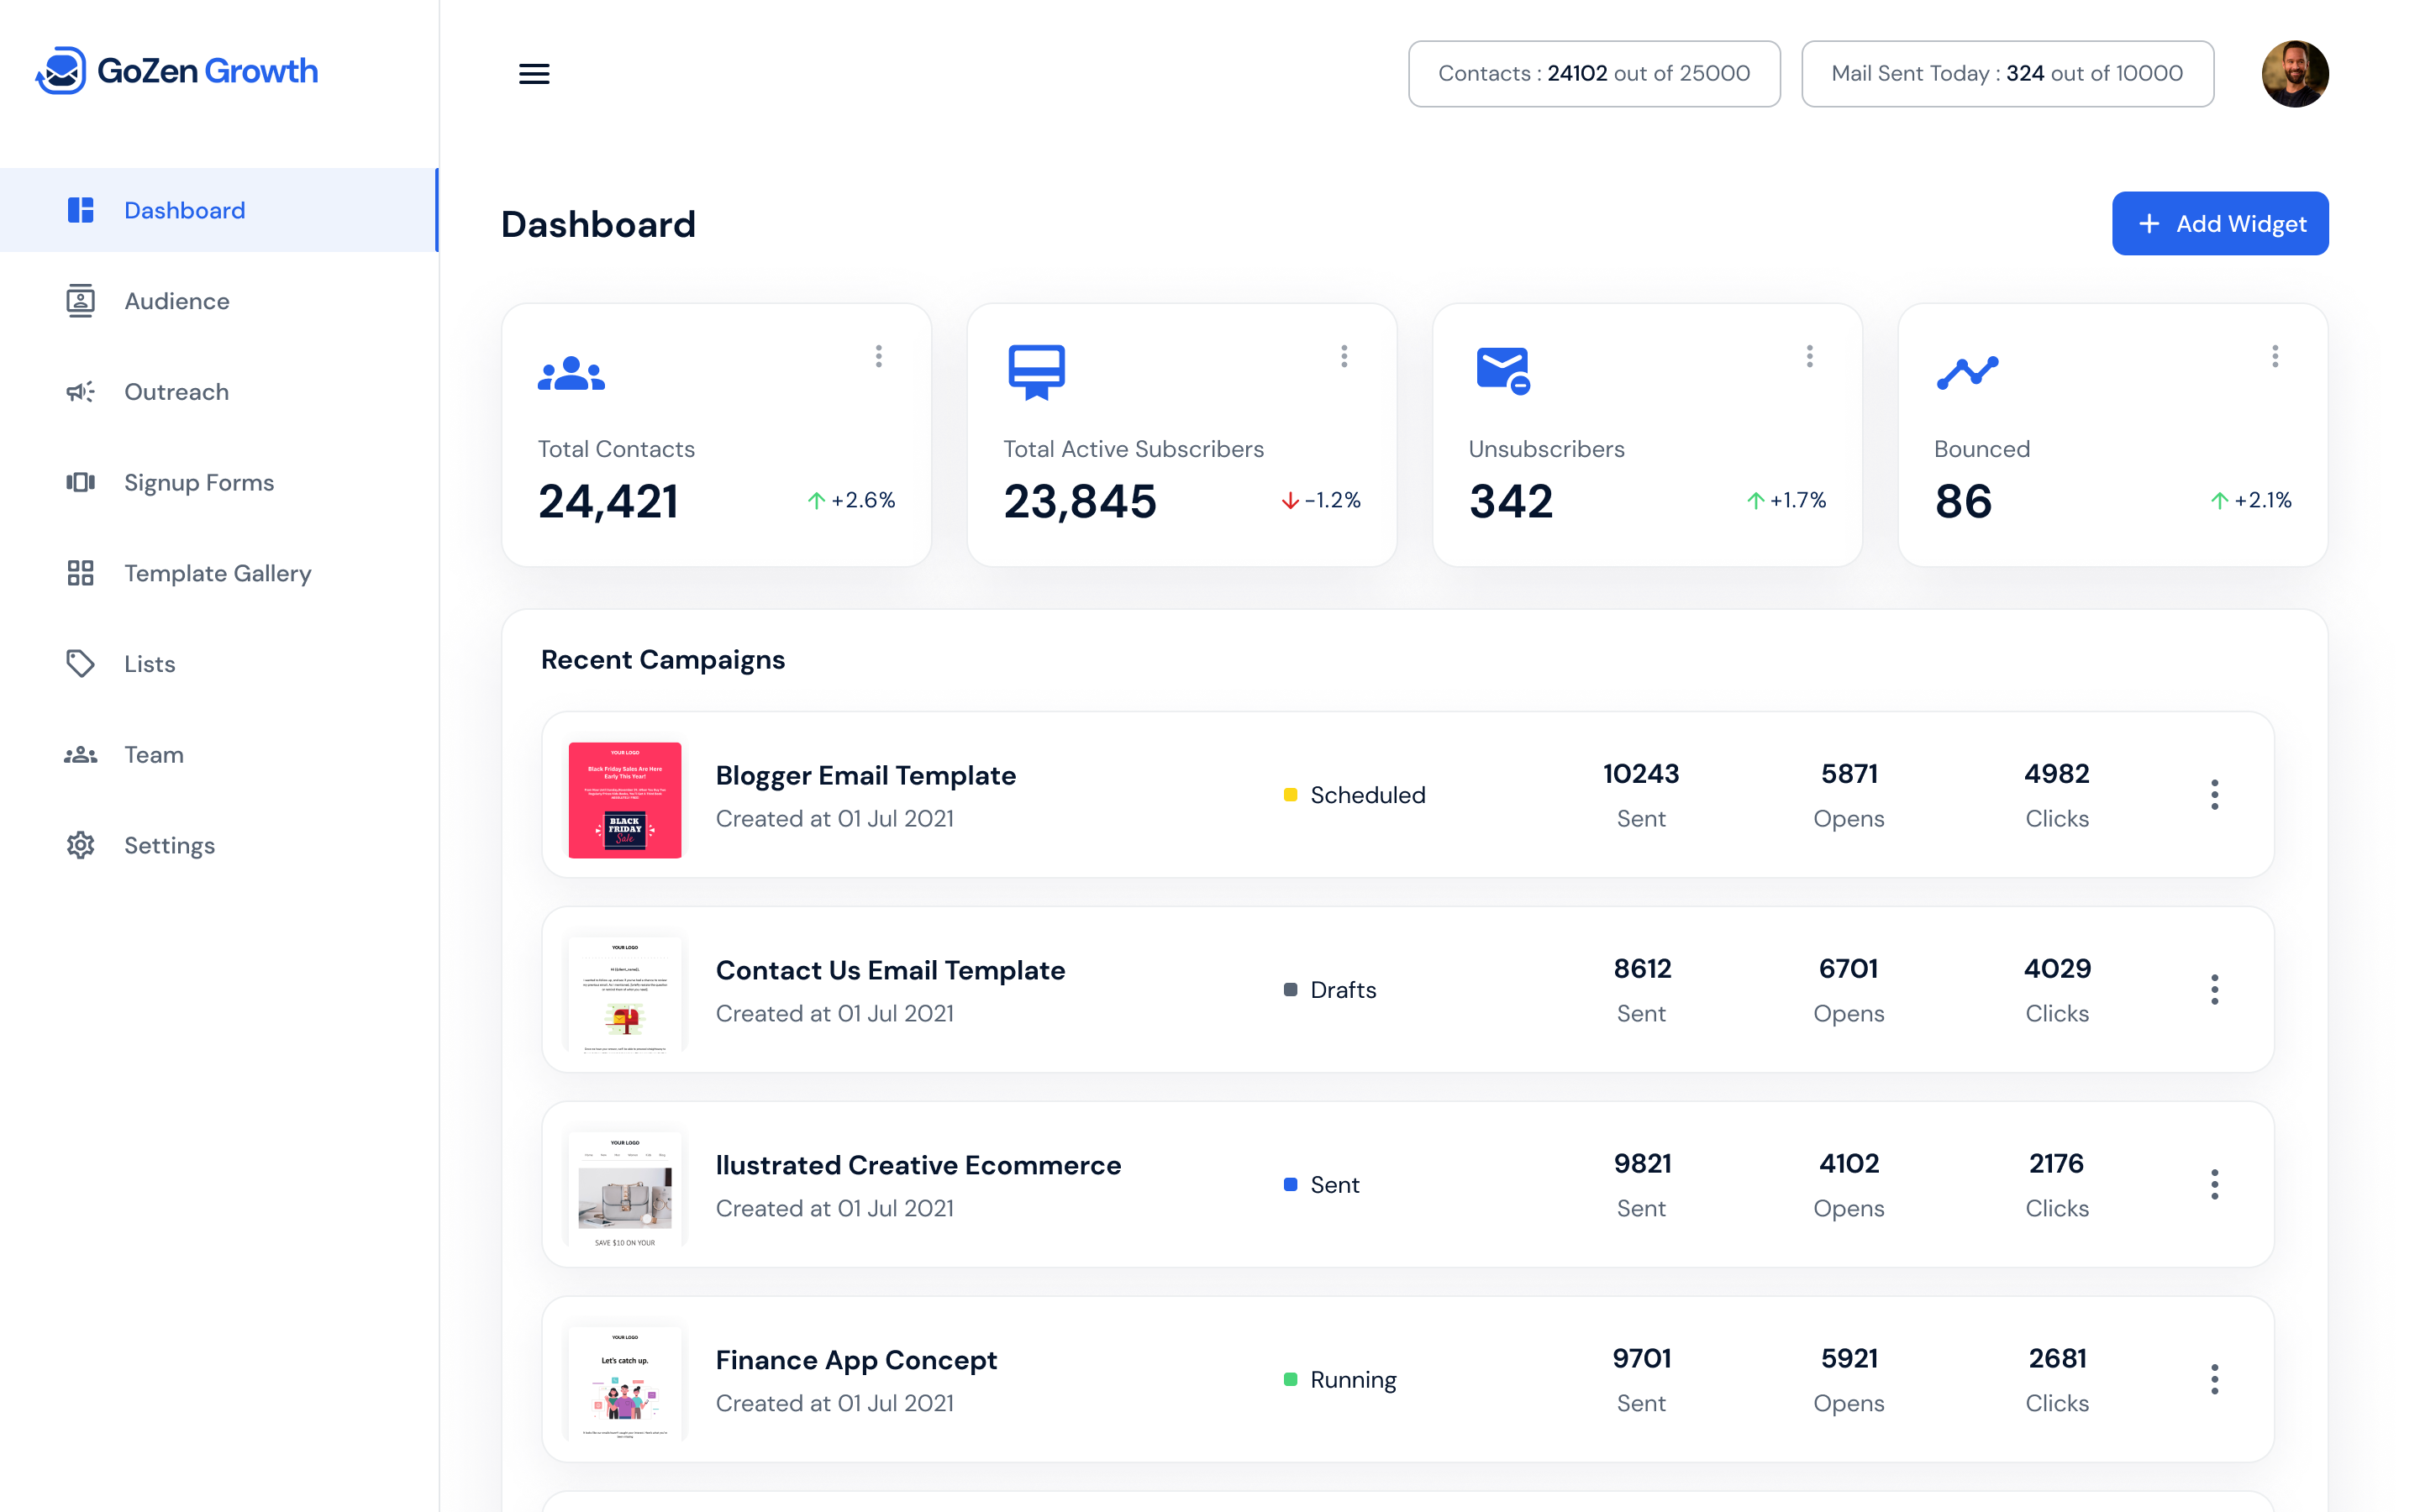Open the user profile avatar
The image size is (2420, 1512).
(2294, 74)
